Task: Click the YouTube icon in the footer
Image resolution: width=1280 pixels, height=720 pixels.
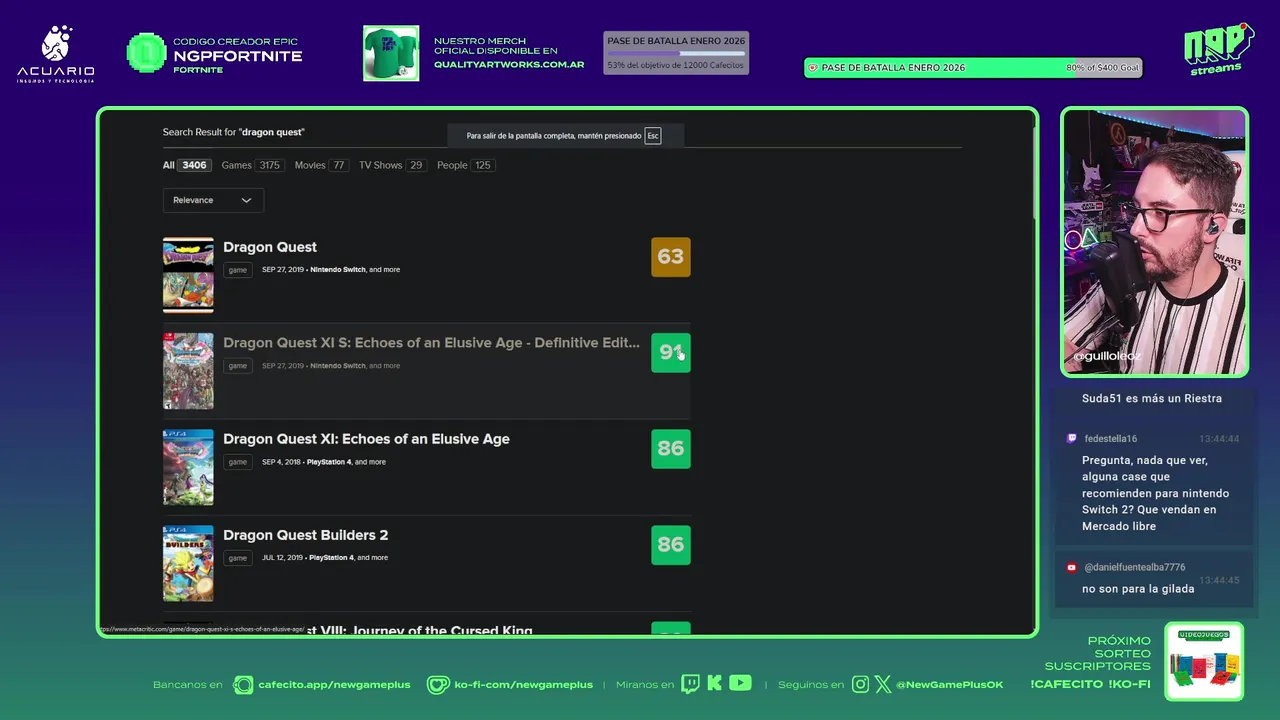Action: coord(740,683)
